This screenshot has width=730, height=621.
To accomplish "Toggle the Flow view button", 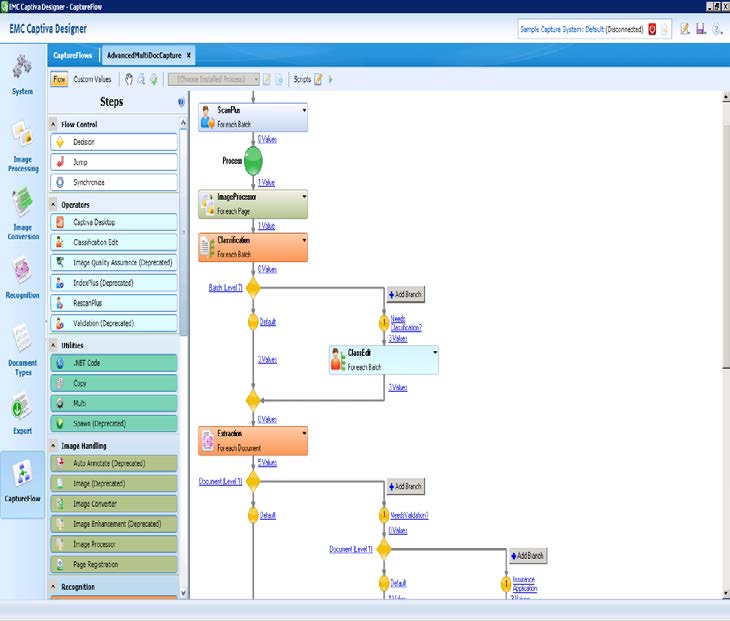I will pos(59,79).
